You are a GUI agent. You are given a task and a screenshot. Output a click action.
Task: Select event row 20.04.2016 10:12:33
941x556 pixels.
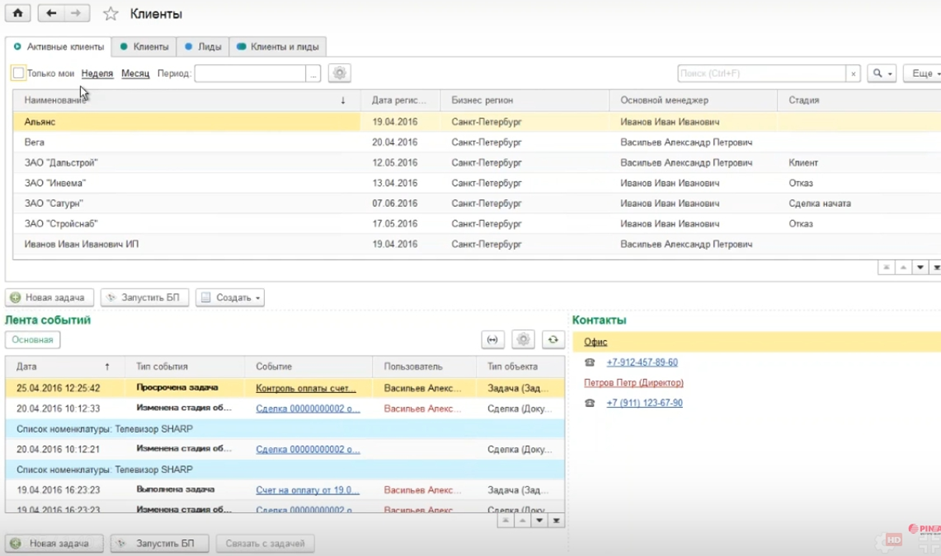pos(285,408)
